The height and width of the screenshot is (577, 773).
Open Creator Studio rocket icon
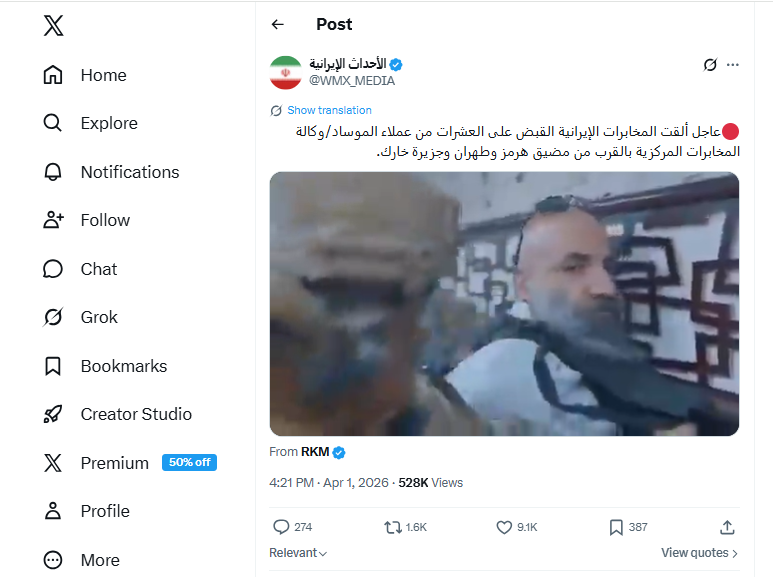click(x=54, y=414)
